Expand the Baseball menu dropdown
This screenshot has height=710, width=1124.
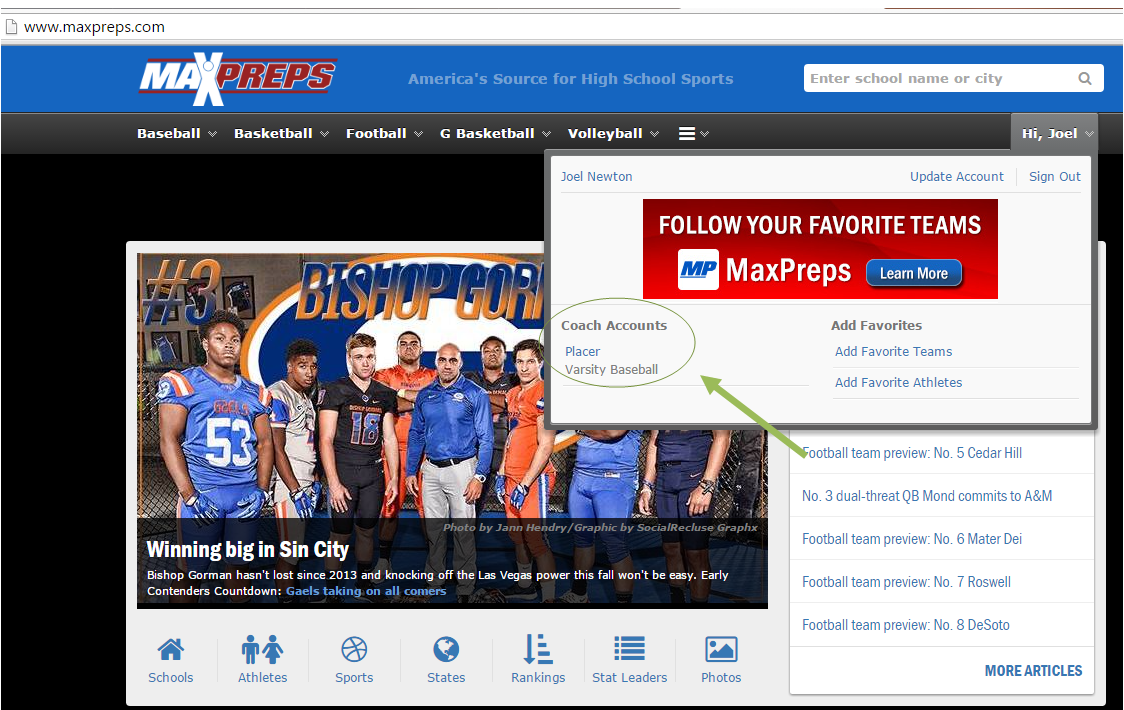tap(177, 133)
